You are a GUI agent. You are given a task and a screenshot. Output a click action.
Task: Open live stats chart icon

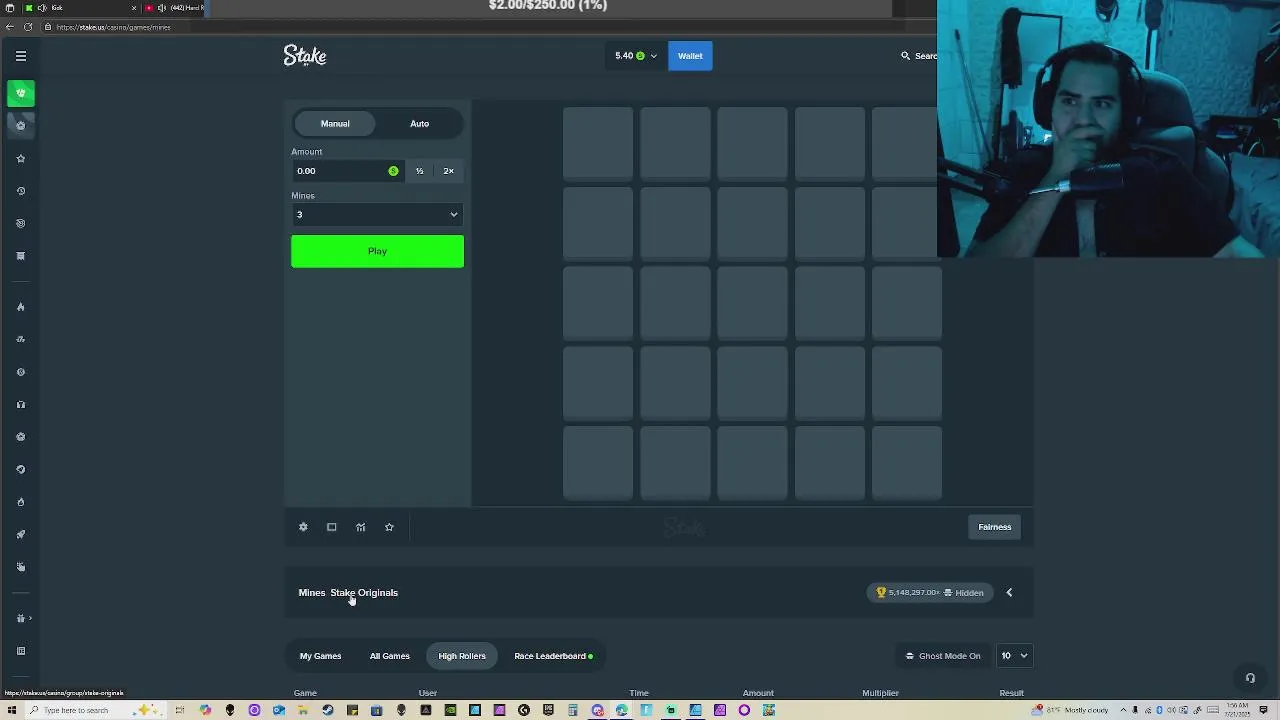coord(361,527)
